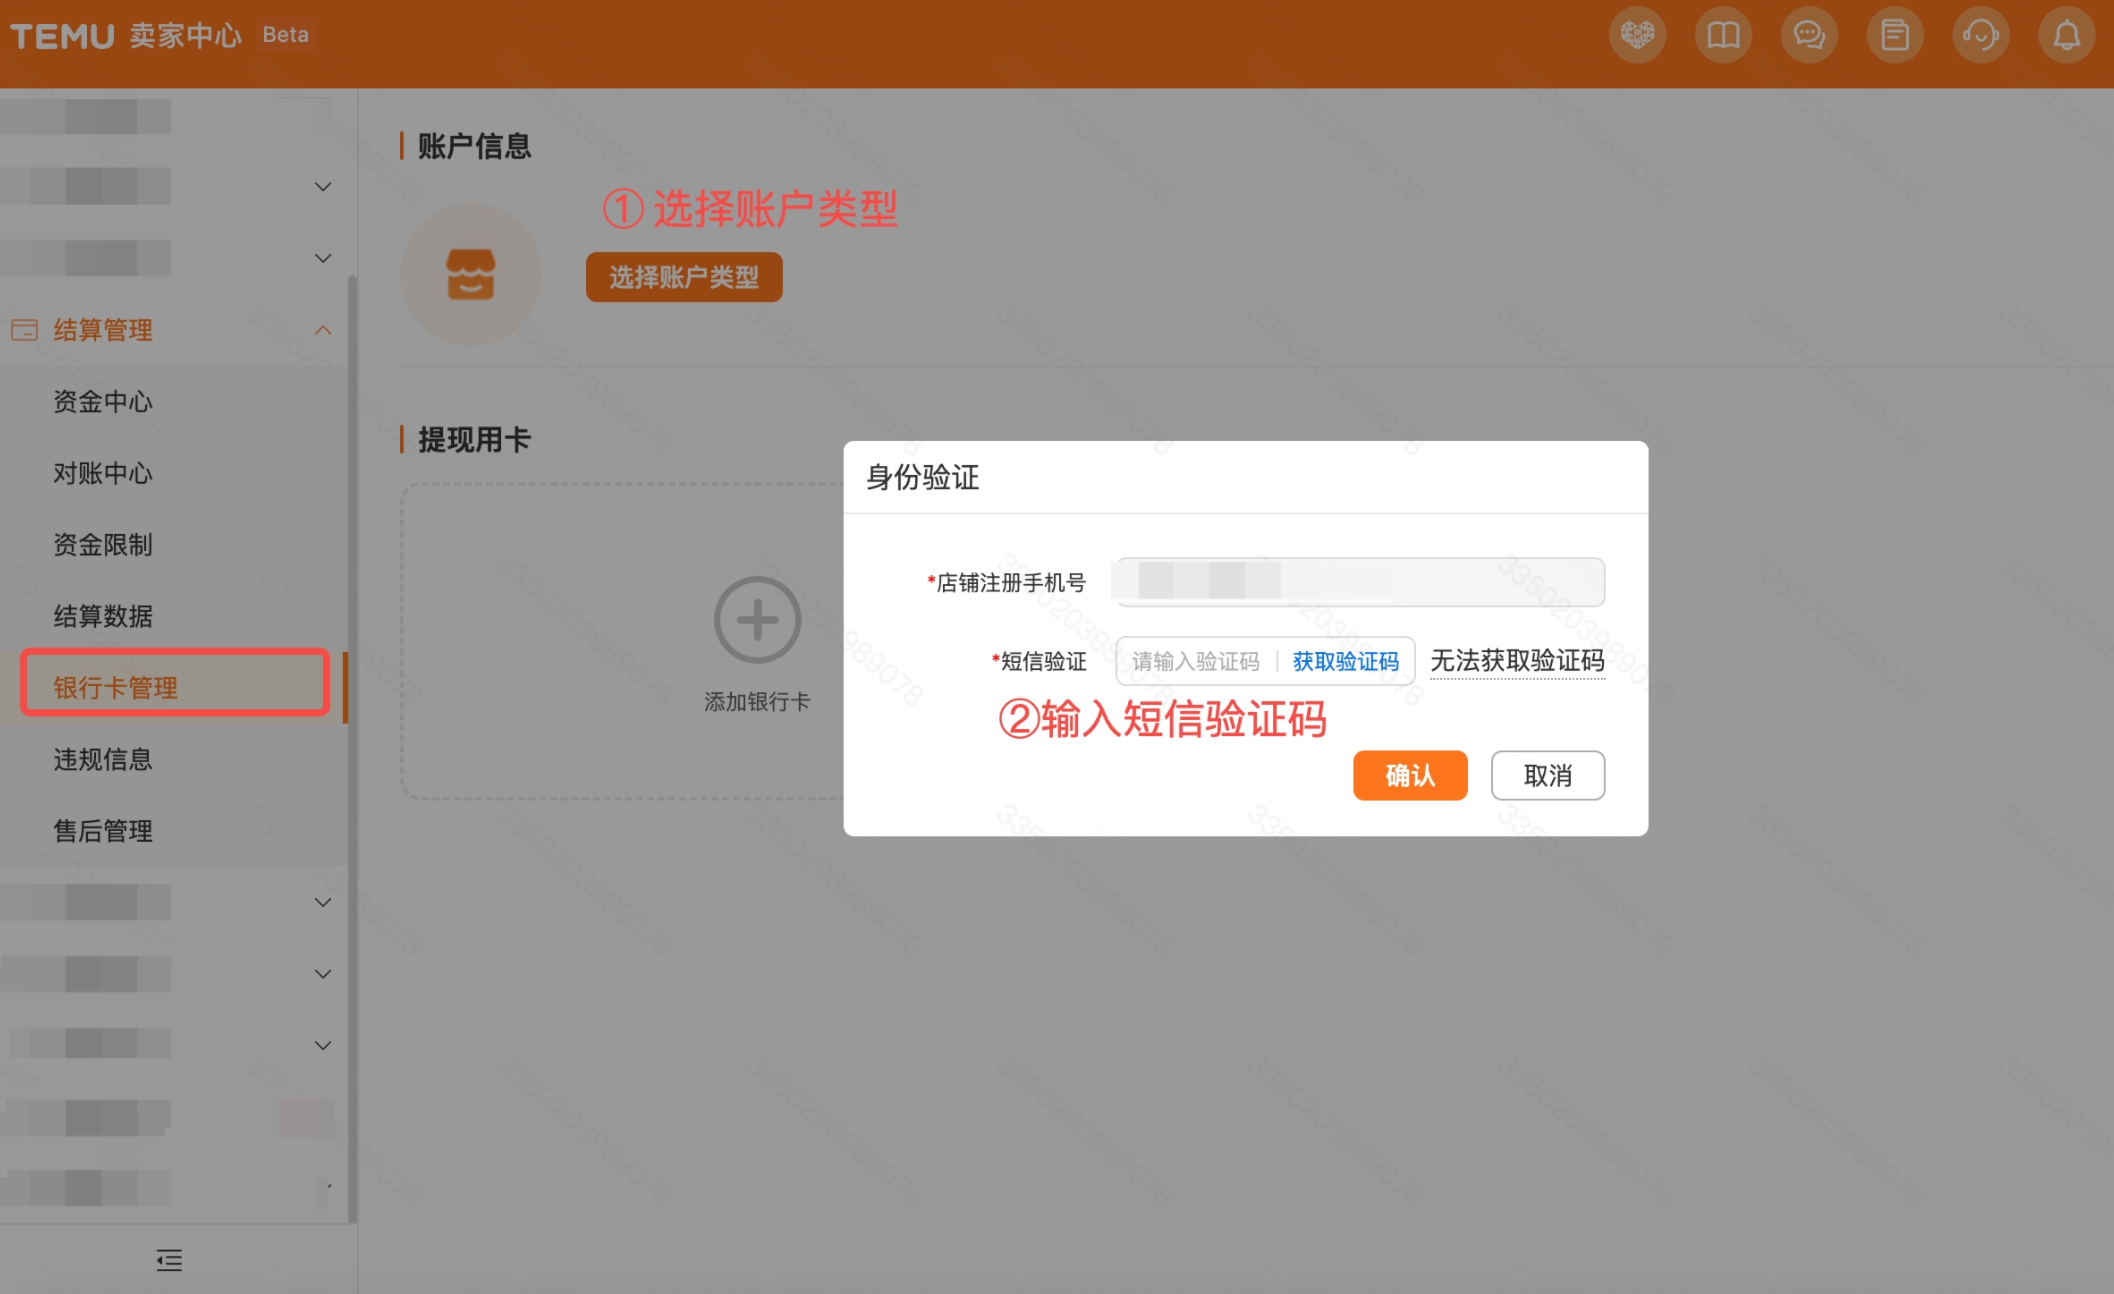Click the plus icon under 添加银行卡
Screen dimensions: 2114x1294
point(757,619)
